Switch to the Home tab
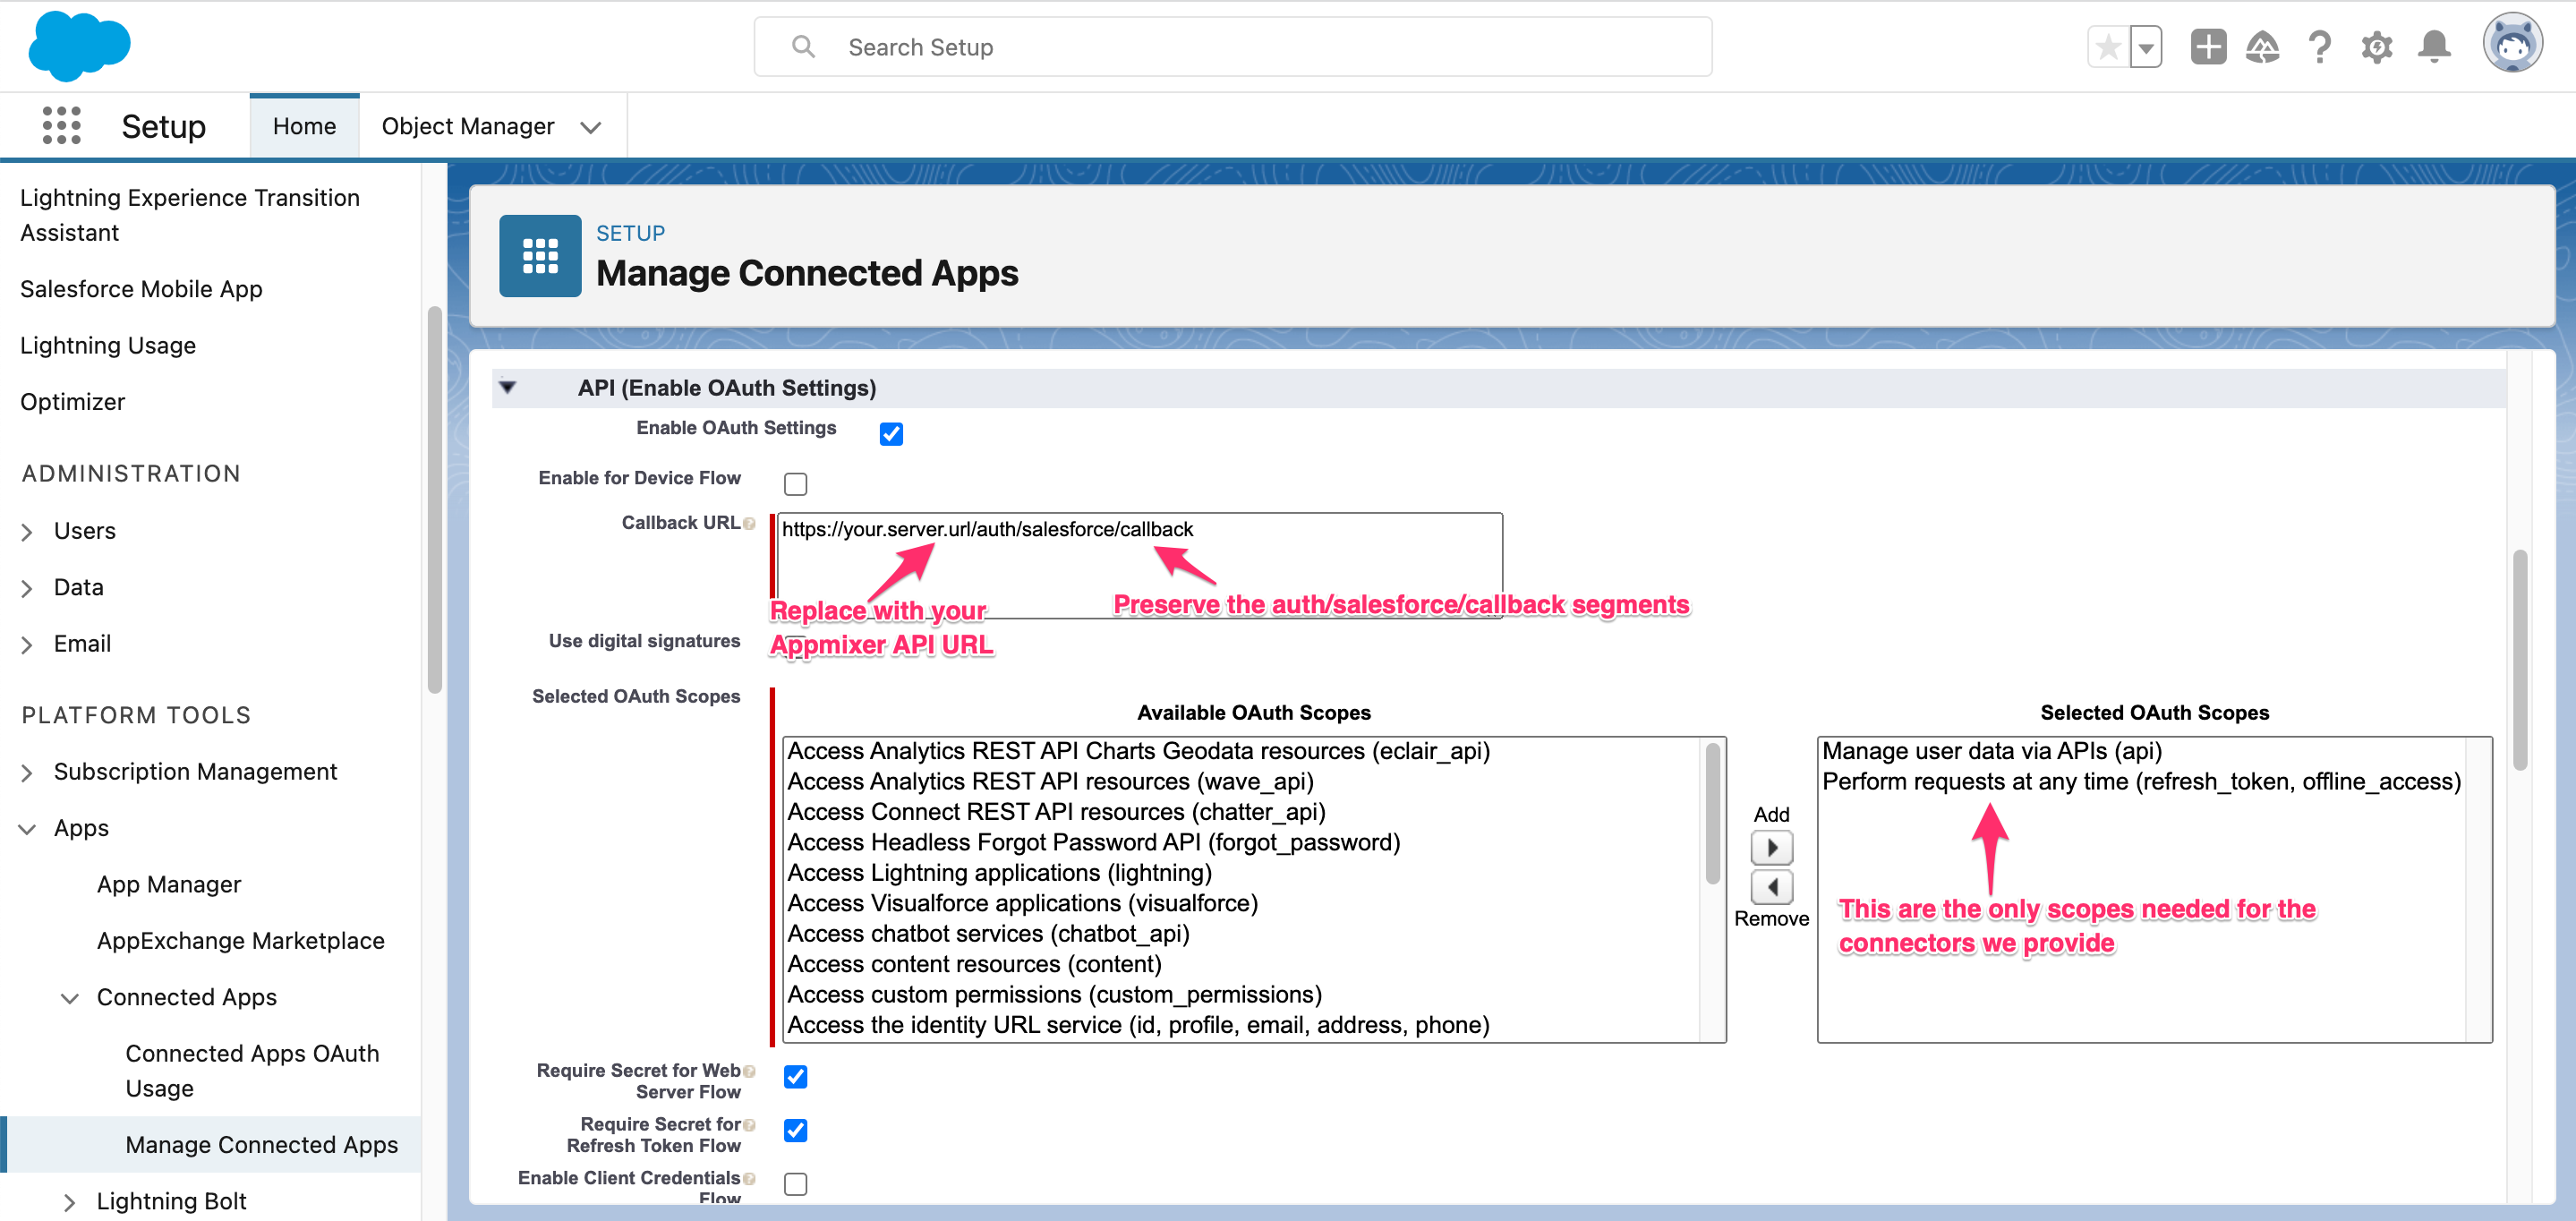The height and width of the screenshot is (1221, 2576). 304,126
